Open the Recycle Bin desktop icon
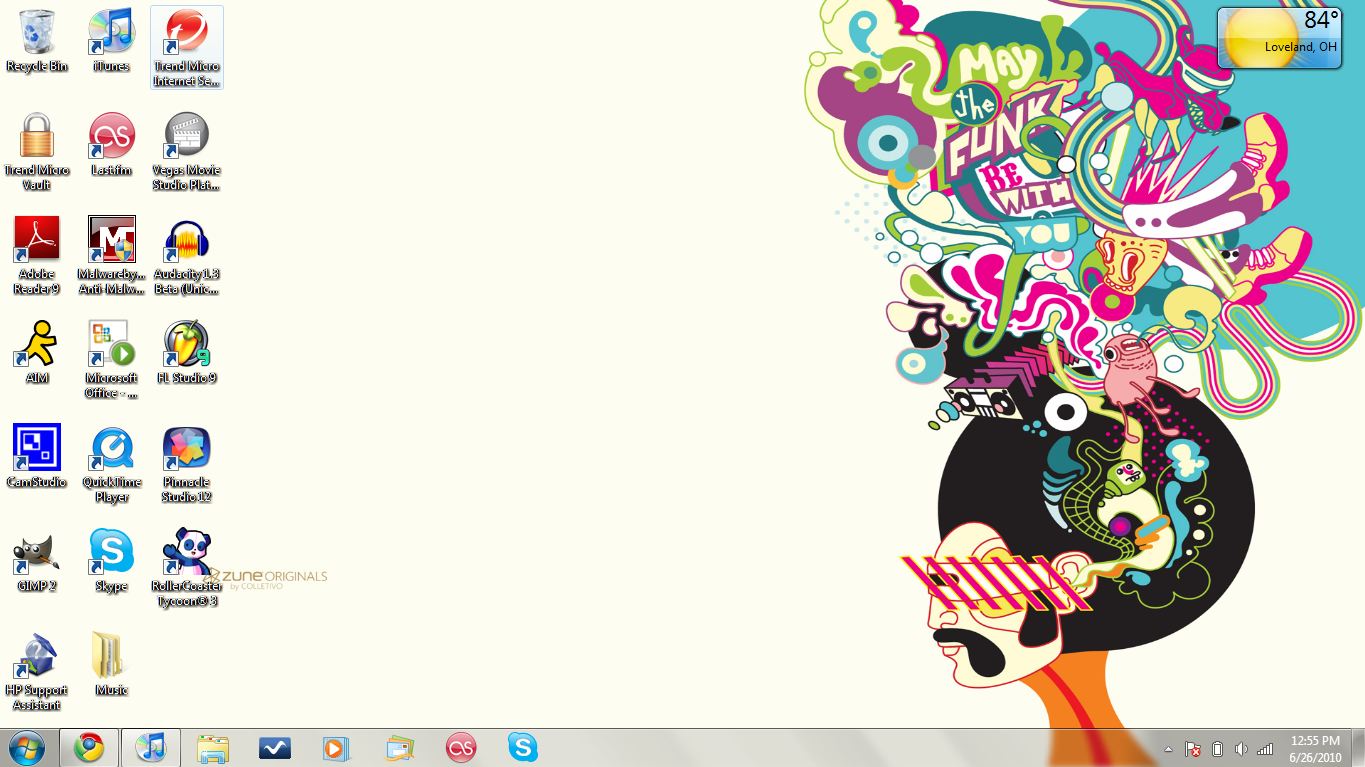The image size is (1365, 767). tap(37, 34)
